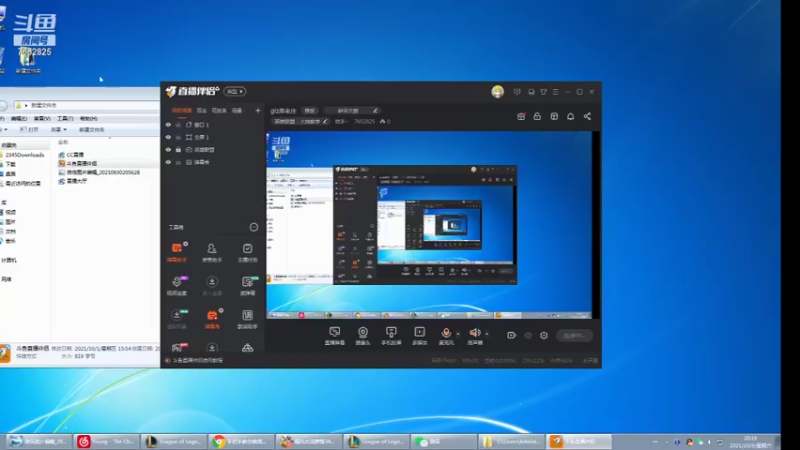This screenshot has width=800, height=450.
Task: Open the user avatar in title bar
Action: pyautogui.click(x=497, y=91)
